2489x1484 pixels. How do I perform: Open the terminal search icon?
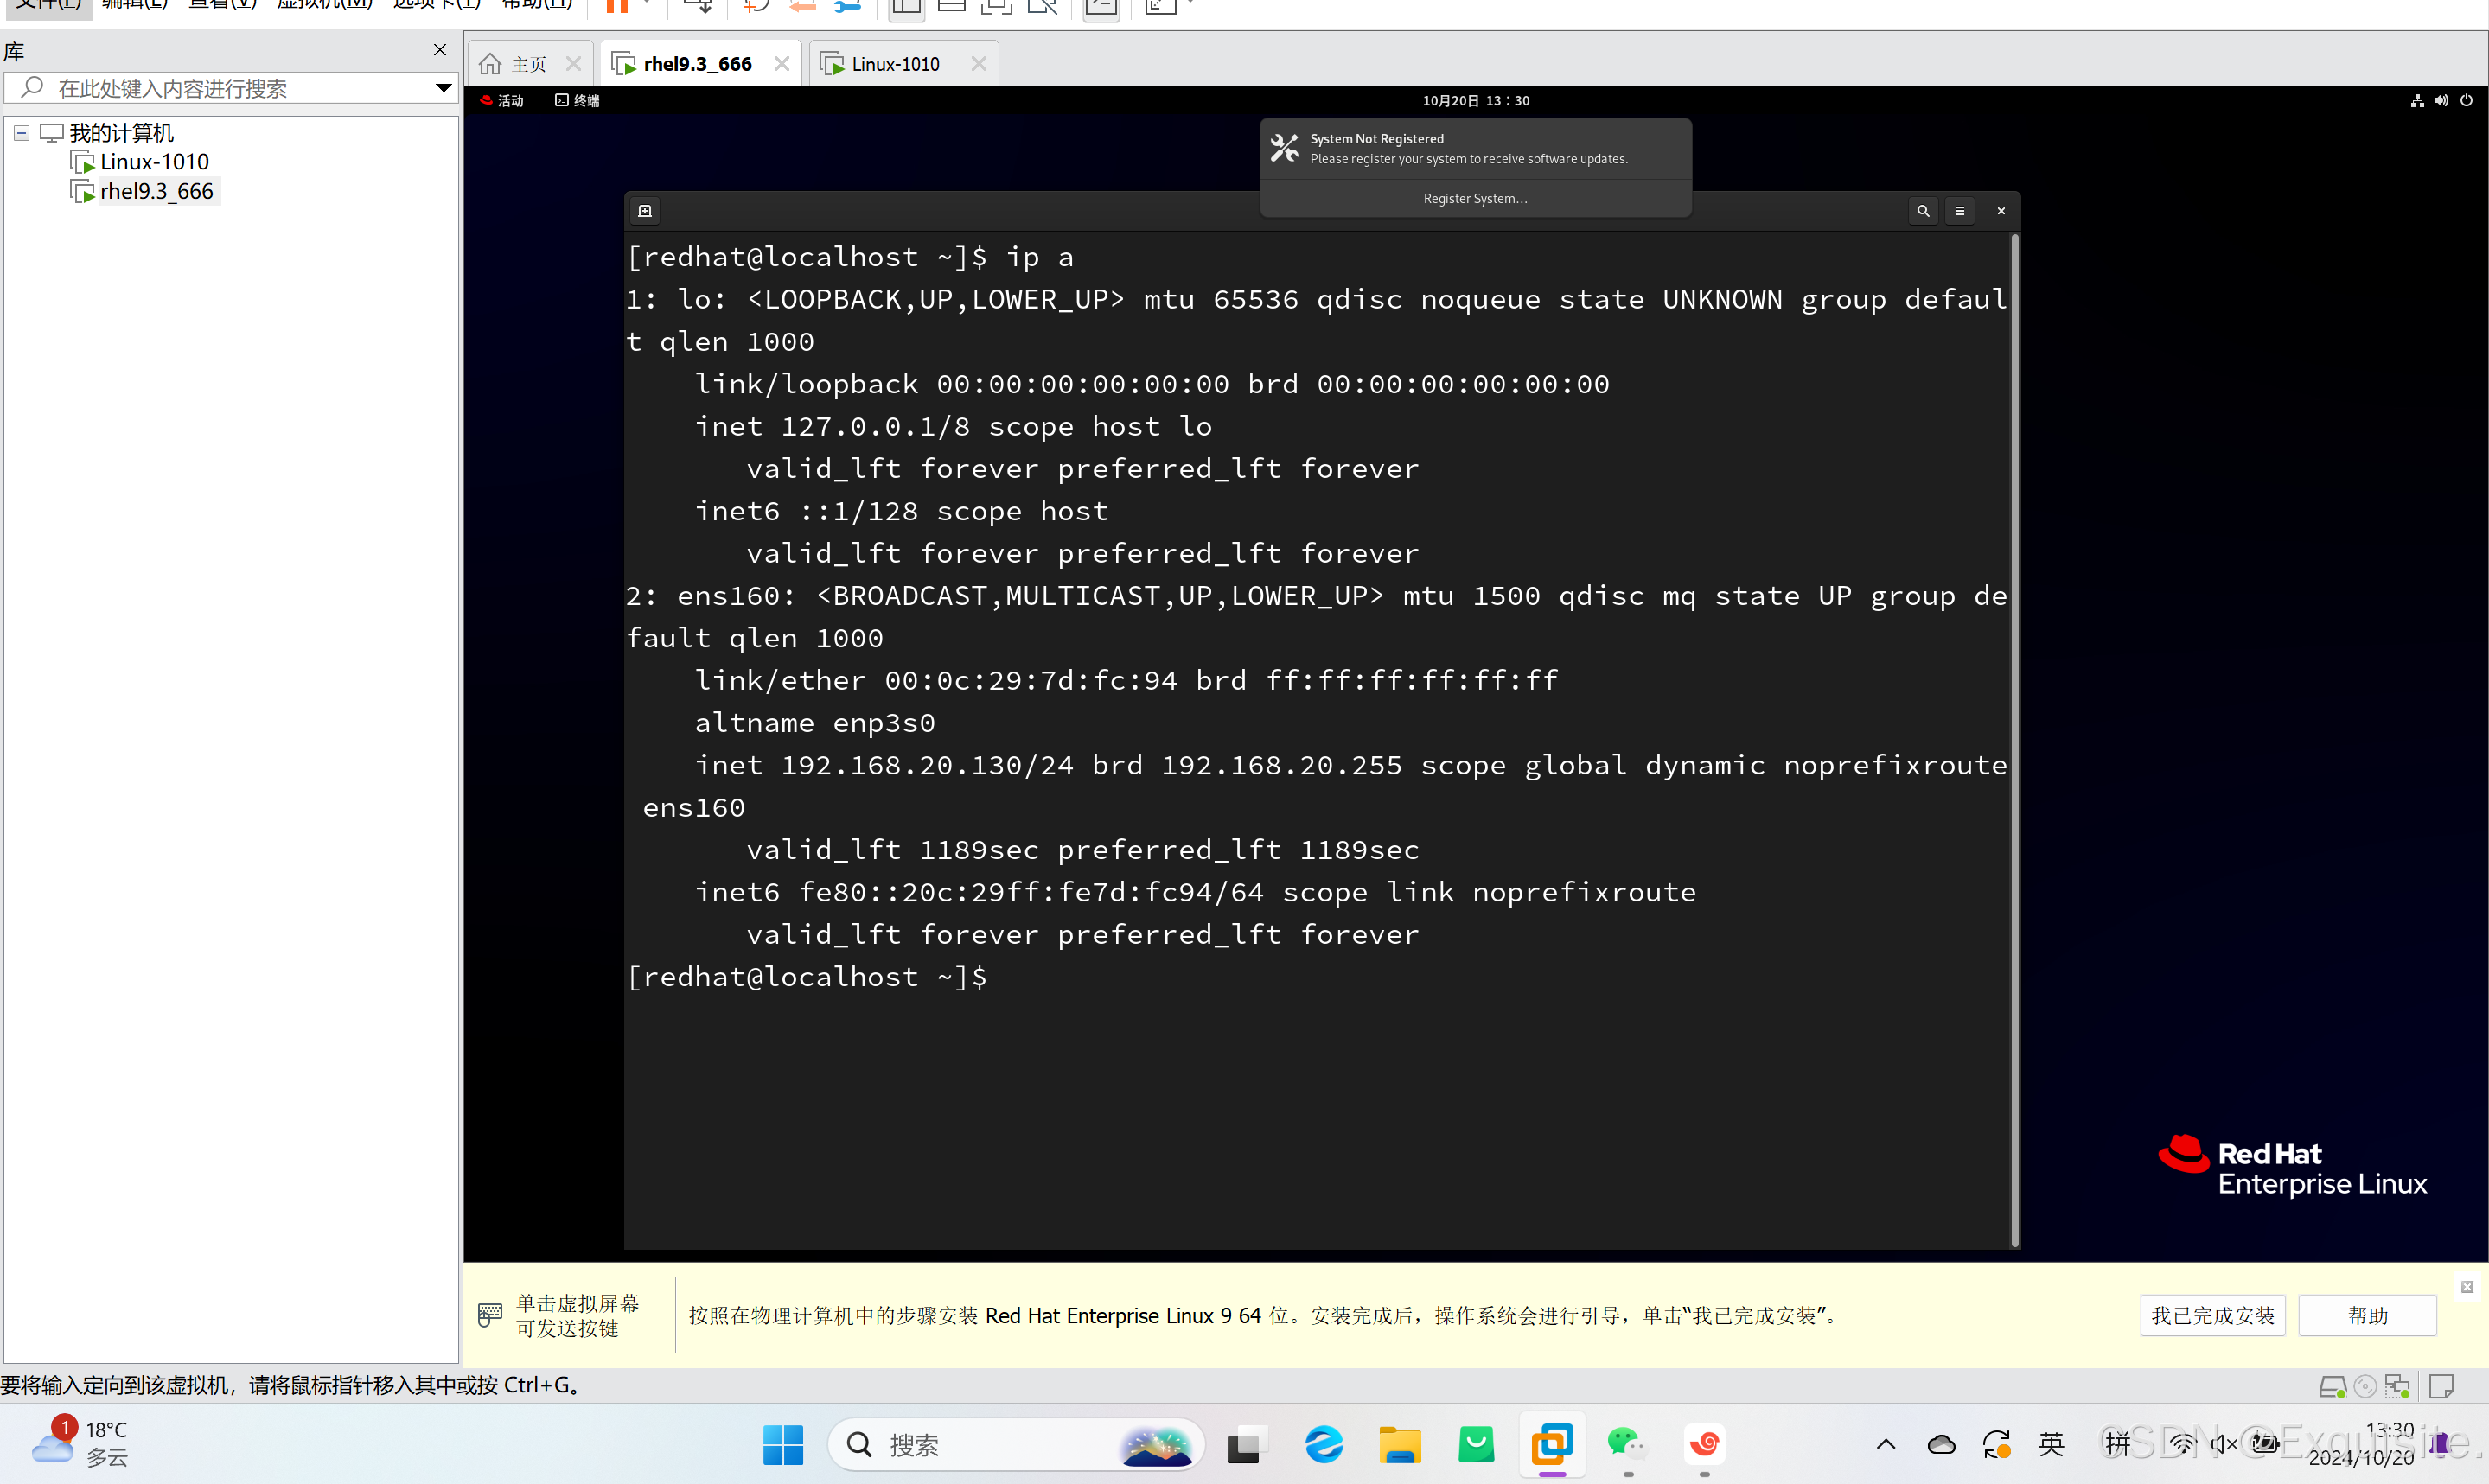1922,211
